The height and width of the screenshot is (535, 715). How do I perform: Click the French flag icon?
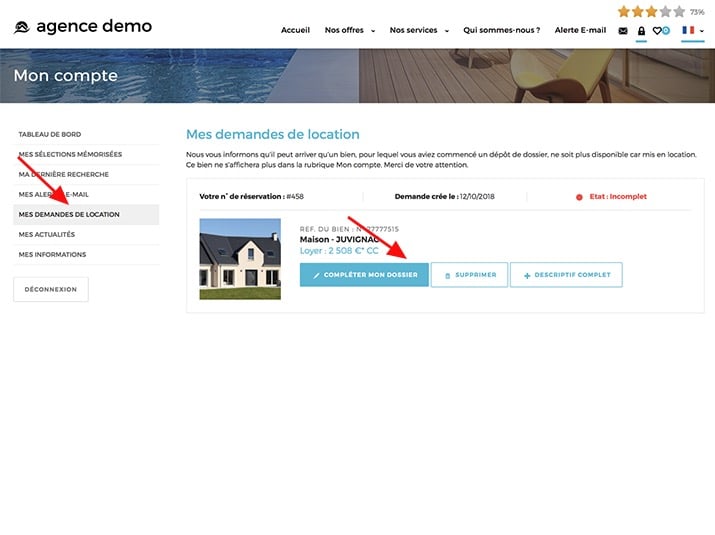tap(688, 31)
